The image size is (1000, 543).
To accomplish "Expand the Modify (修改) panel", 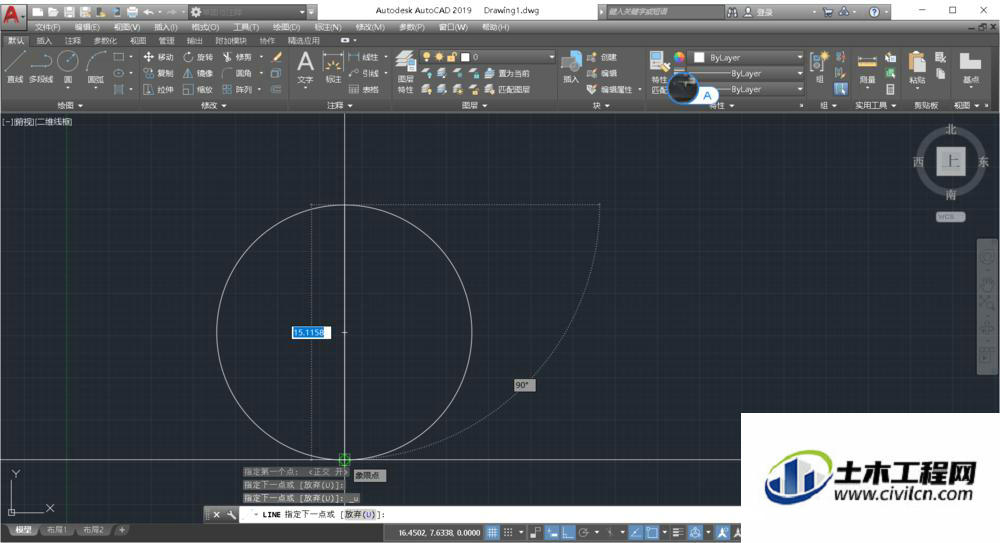I will tap(214, 105).
